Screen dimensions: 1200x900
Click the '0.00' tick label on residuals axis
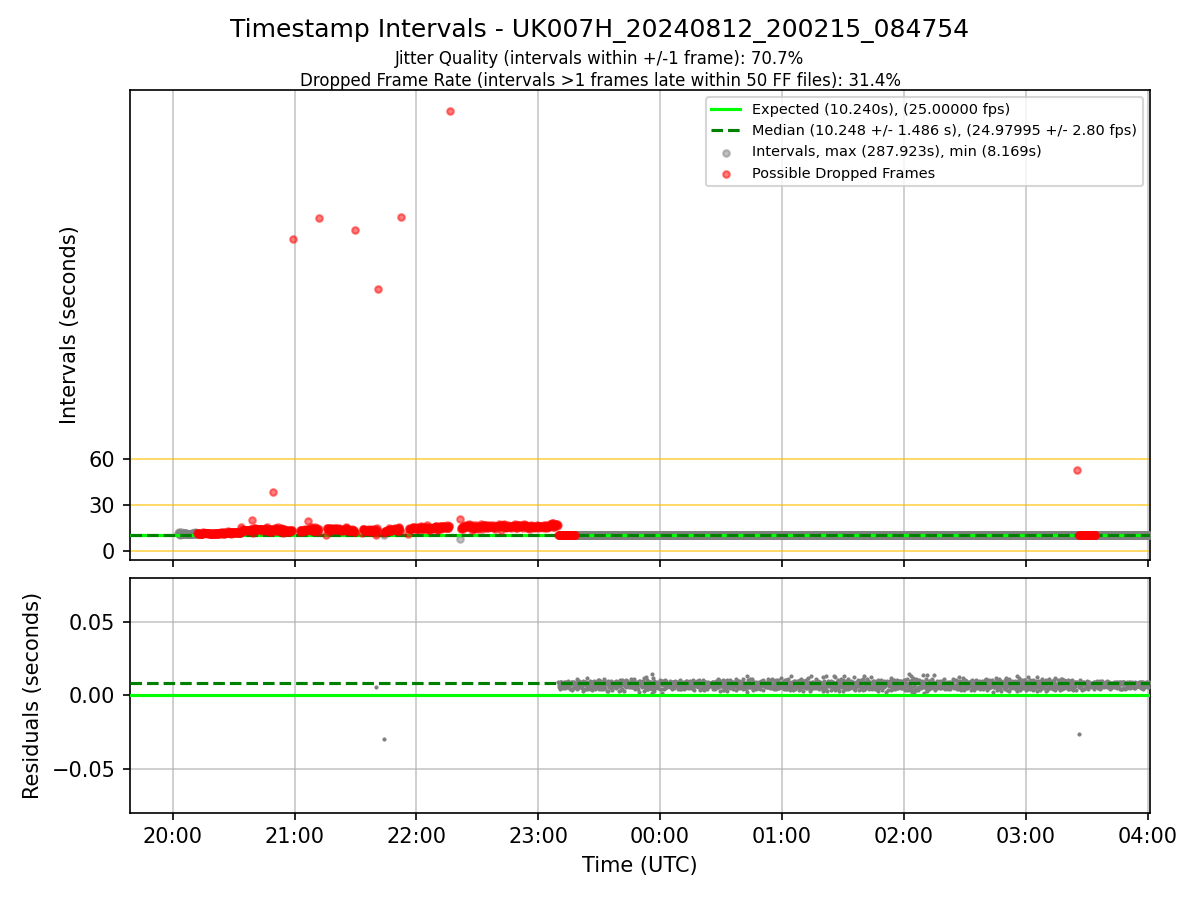(94, 696)
